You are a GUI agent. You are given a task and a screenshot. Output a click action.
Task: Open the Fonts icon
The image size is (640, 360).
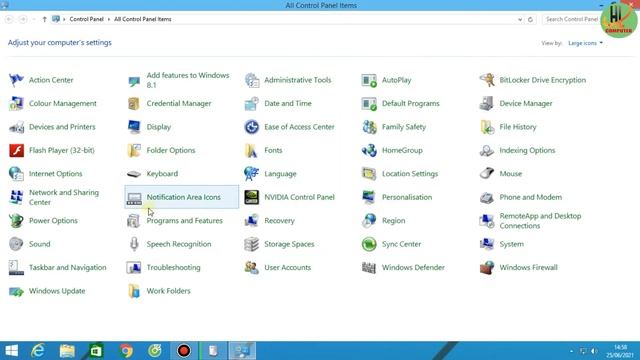pos(251,150)
